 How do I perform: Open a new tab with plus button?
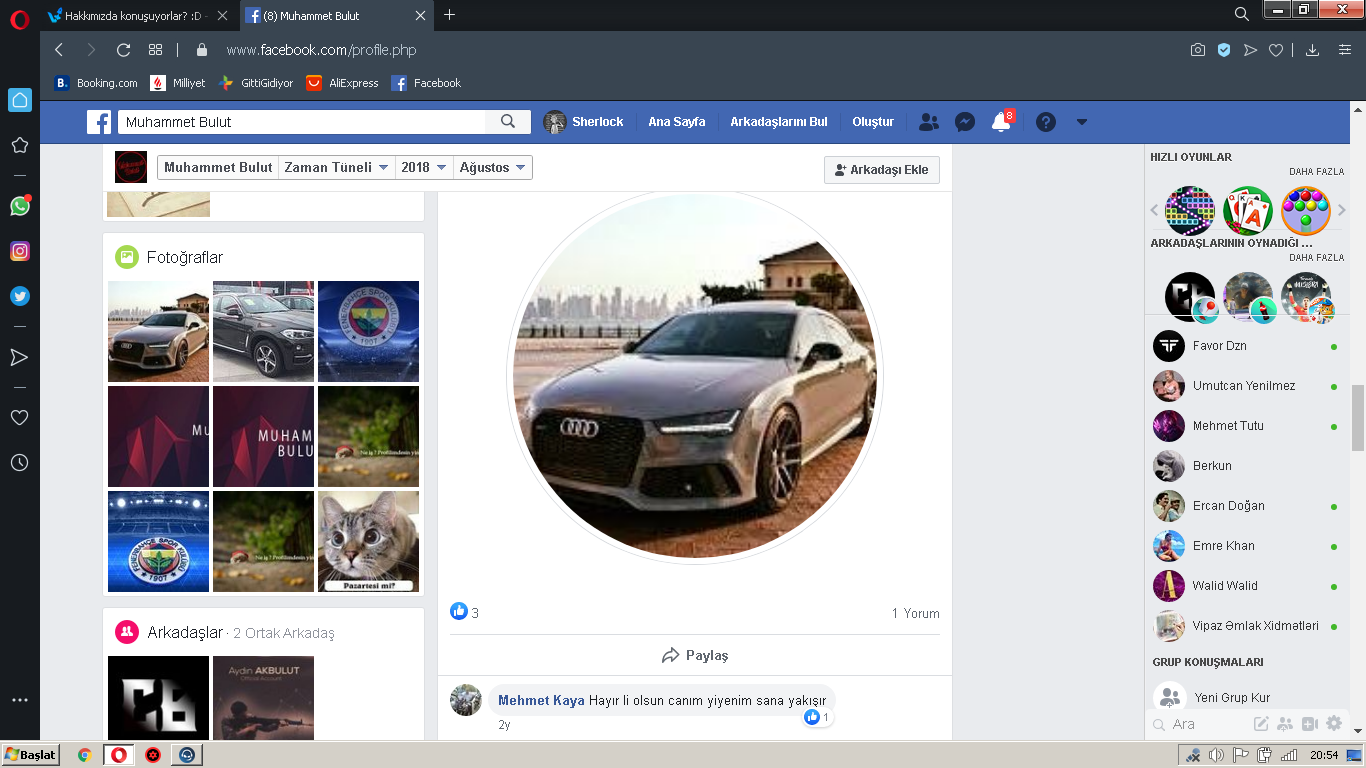450,15
